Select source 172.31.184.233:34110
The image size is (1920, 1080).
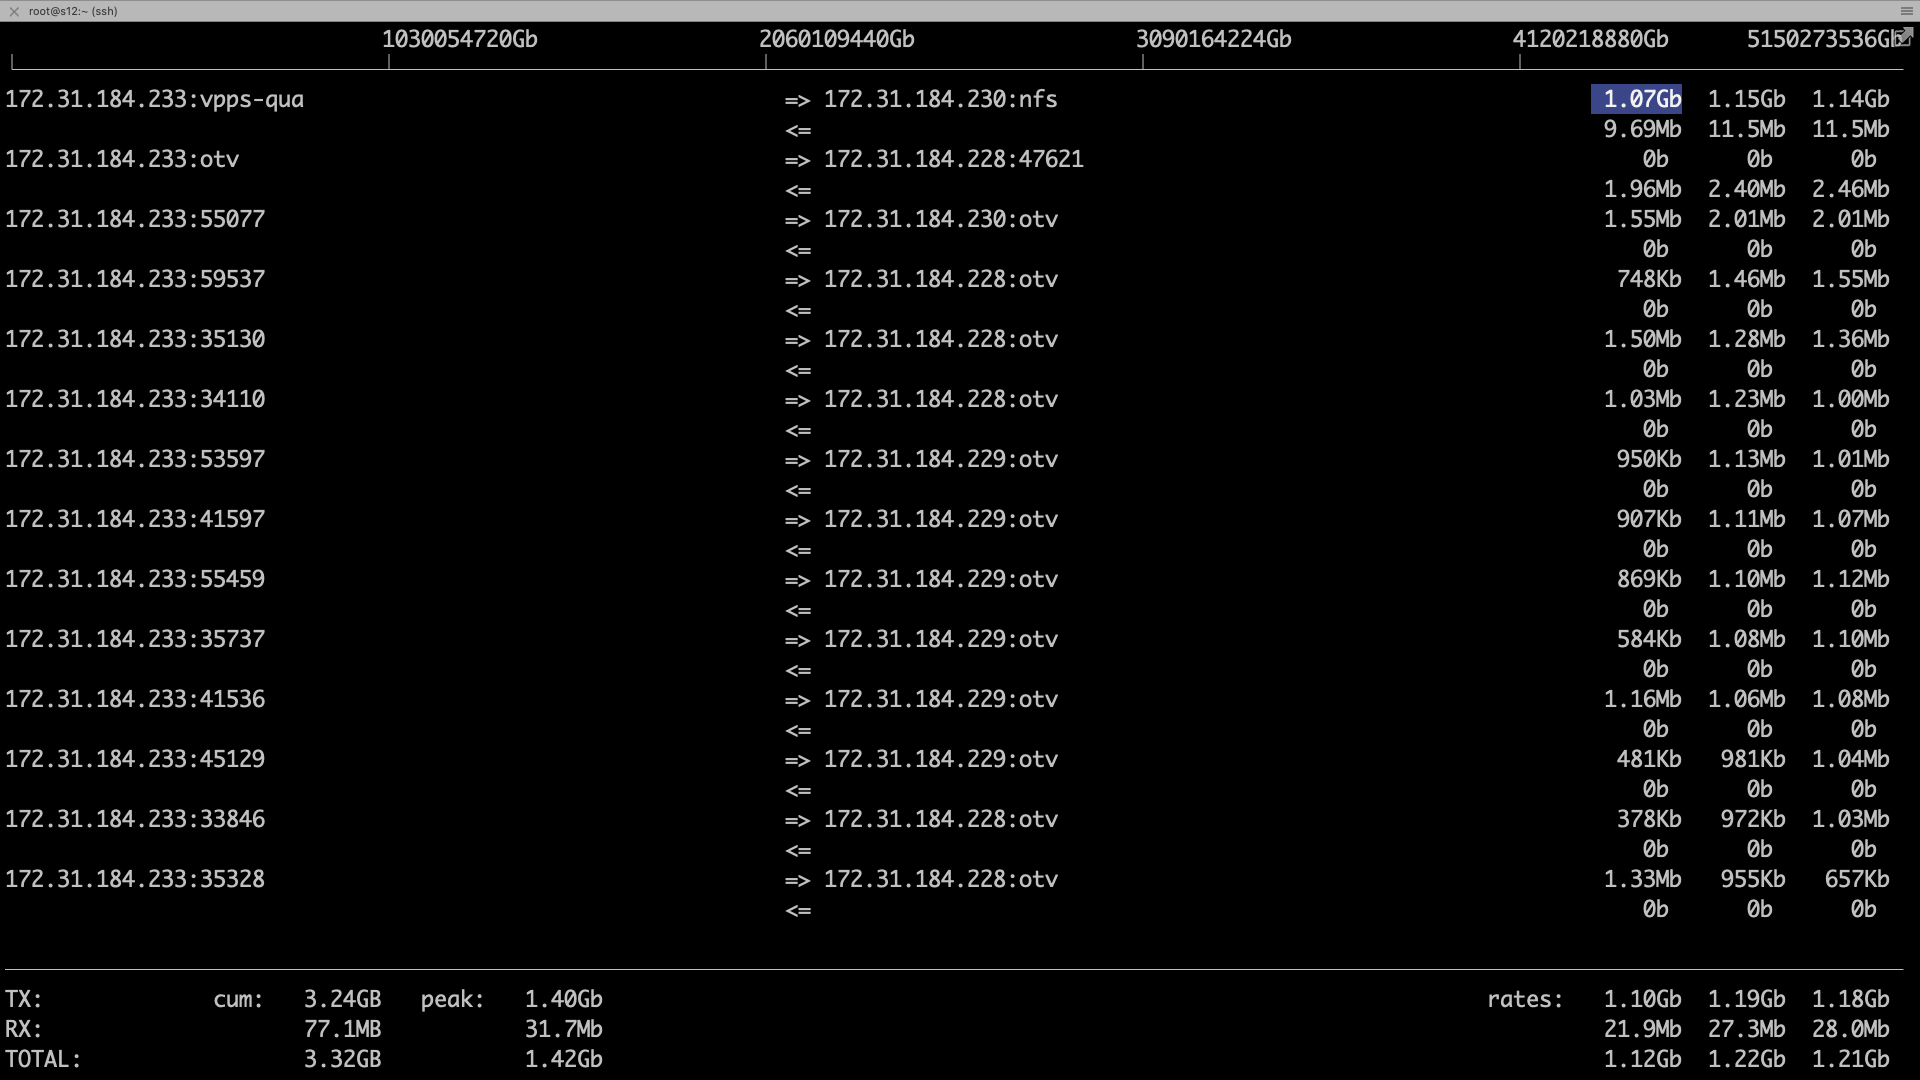135,399
